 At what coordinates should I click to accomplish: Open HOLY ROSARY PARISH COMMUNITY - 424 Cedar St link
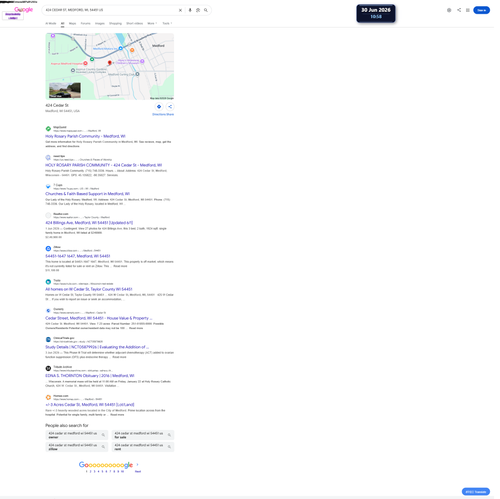pos(104,165)
